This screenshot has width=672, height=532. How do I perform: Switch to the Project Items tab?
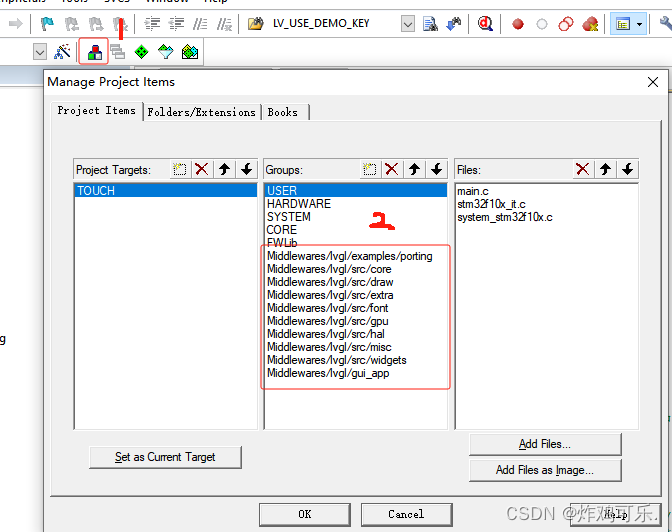[x=96, y=111]
